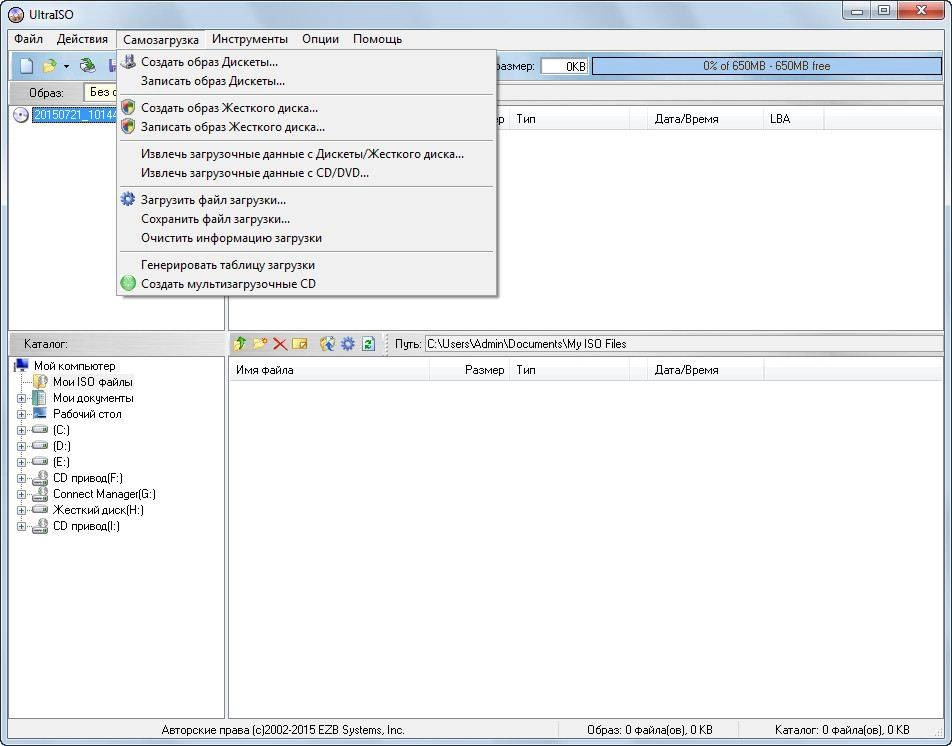952x746 pixels.
Task: Click the Connect Manager(G:) drive icon
Action: click(39, 493)
